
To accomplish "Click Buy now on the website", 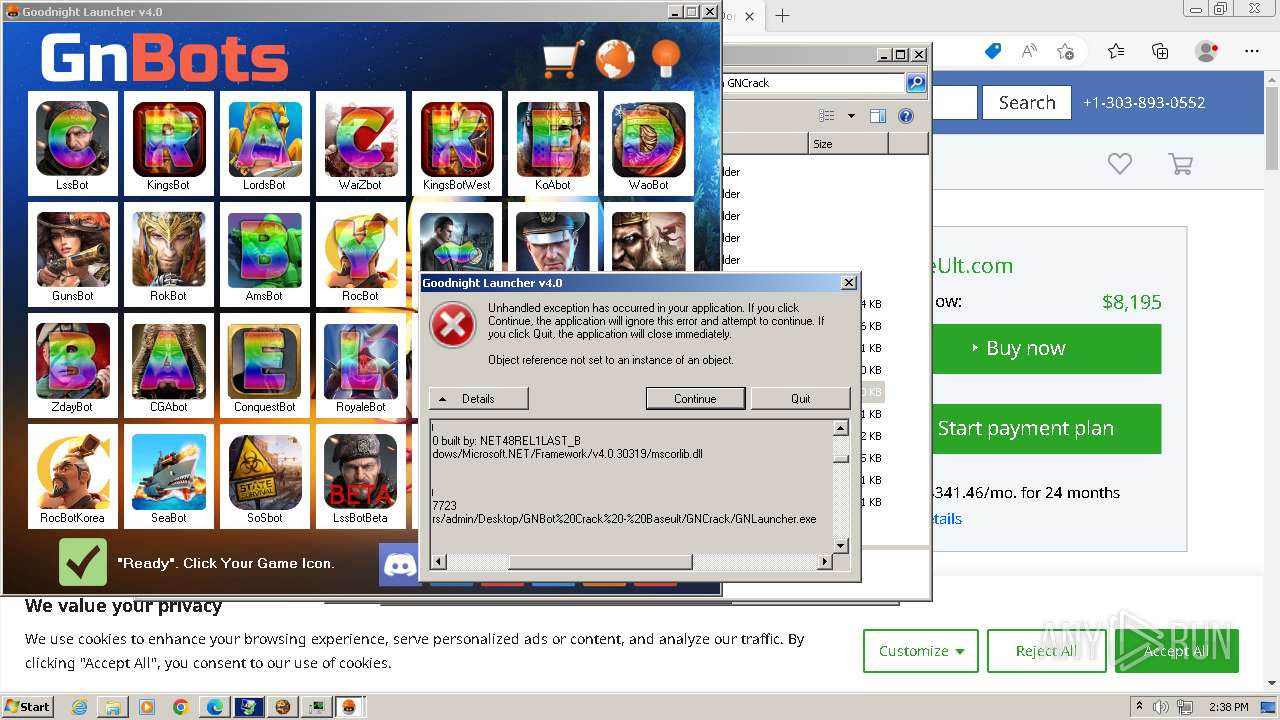I will click(1046, 348).
